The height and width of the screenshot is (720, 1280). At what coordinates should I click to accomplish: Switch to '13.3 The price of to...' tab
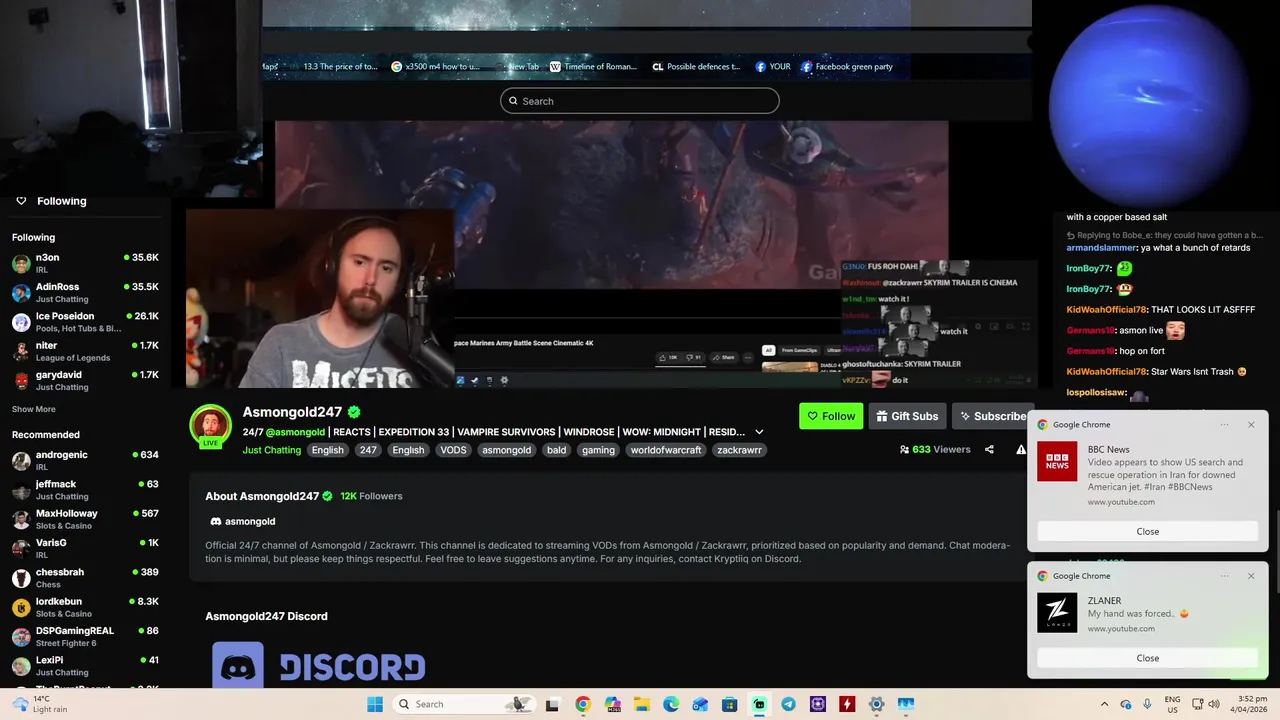coord(334,67)
